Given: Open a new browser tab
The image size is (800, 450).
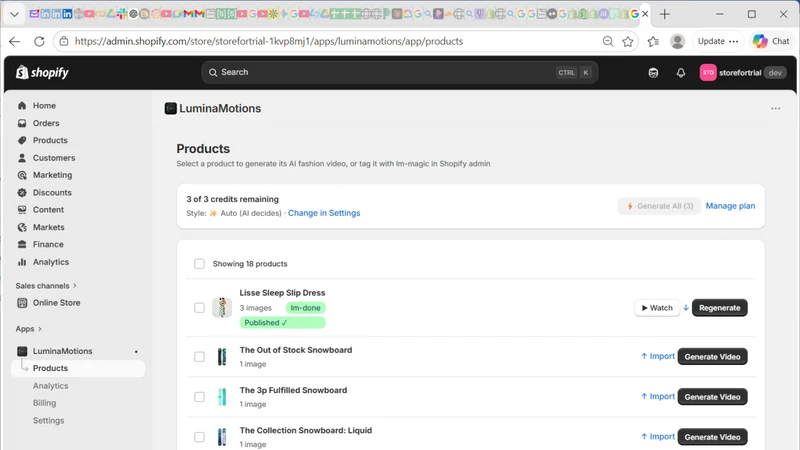Looking at the screenshot, I should pos(664,14).
